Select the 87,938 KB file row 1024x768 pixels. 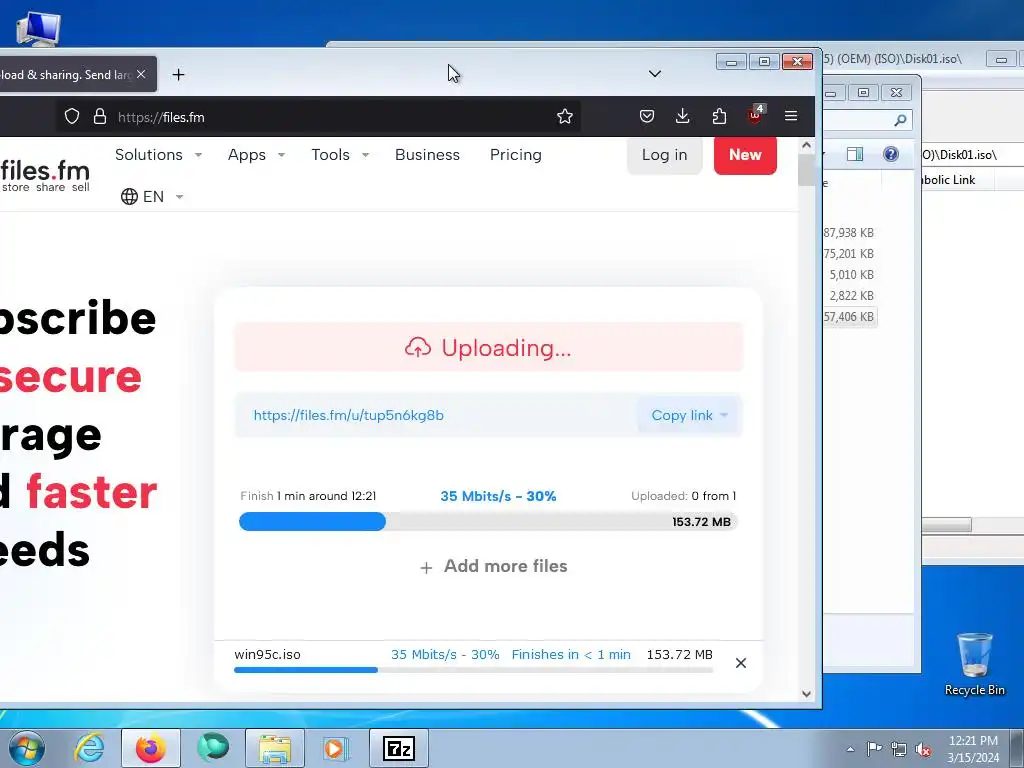click(x=848, y=232)
